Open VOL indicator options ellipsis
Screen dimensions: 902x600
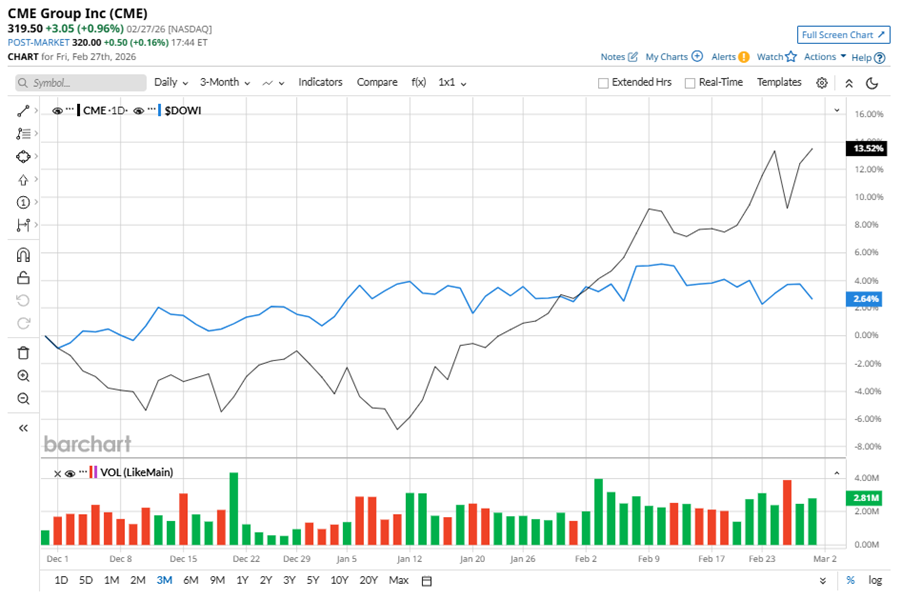(83, 472)
